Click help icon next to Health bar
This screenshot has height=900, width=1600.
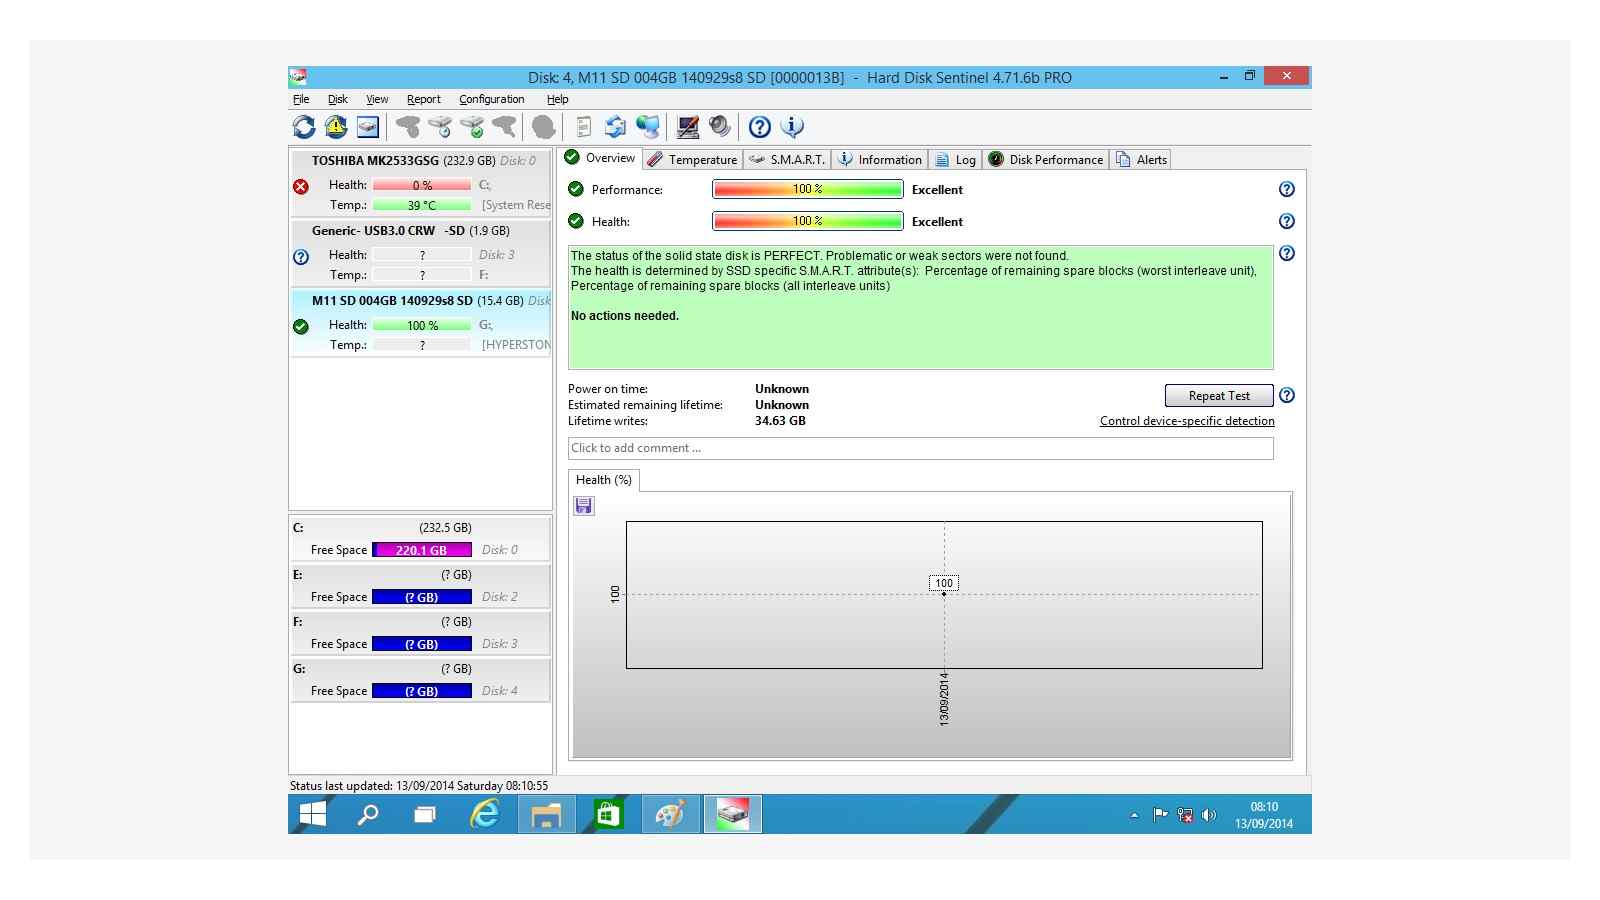click(1287, 221)
